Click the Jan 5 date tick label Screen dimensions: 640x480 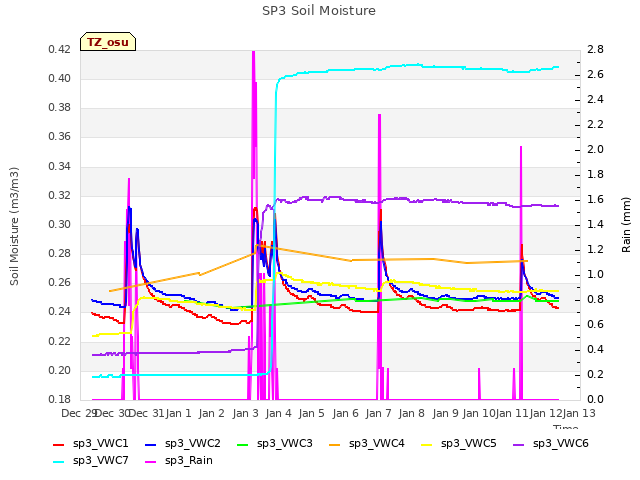(x=311, y=413)
